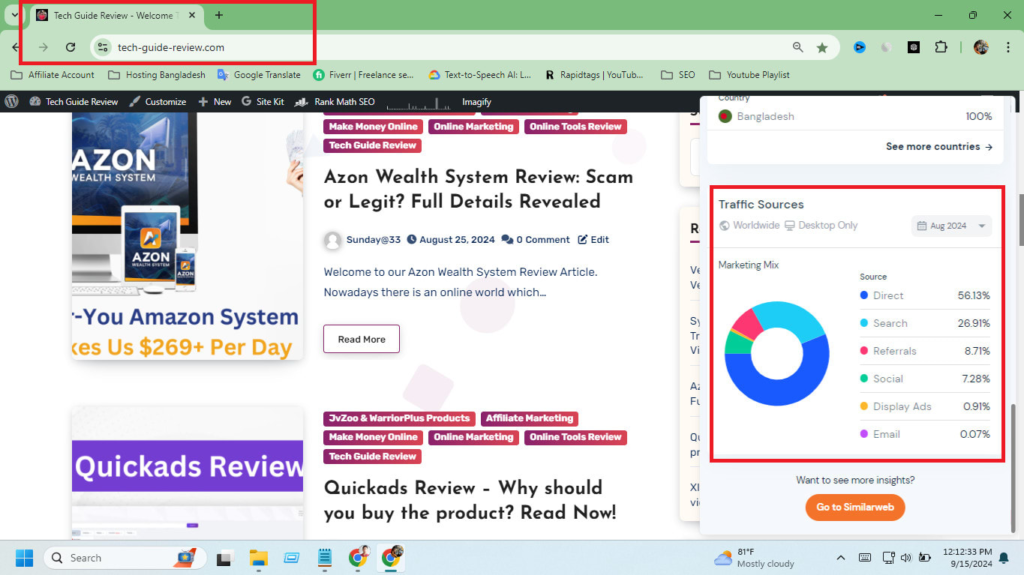Open the Quickads Review title link
The image size is (1024, 575).
coord(470,501)
